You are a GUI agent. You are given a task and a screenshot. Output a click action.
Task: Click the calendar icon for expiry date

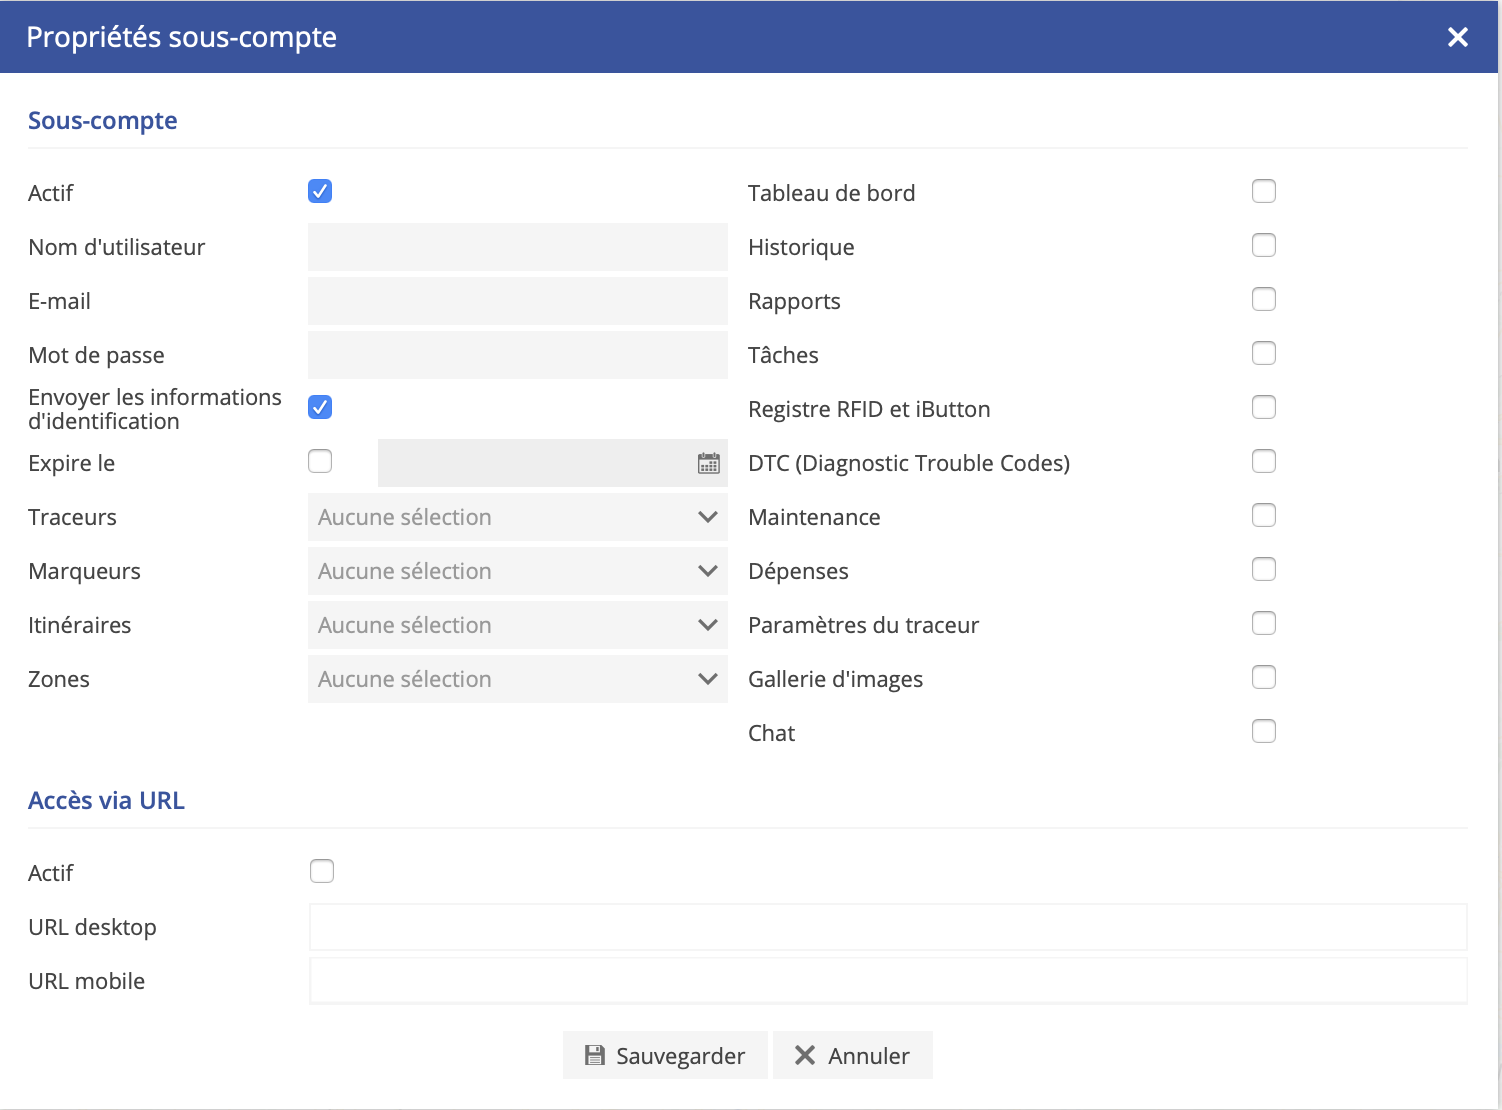(x=708, y=463)
